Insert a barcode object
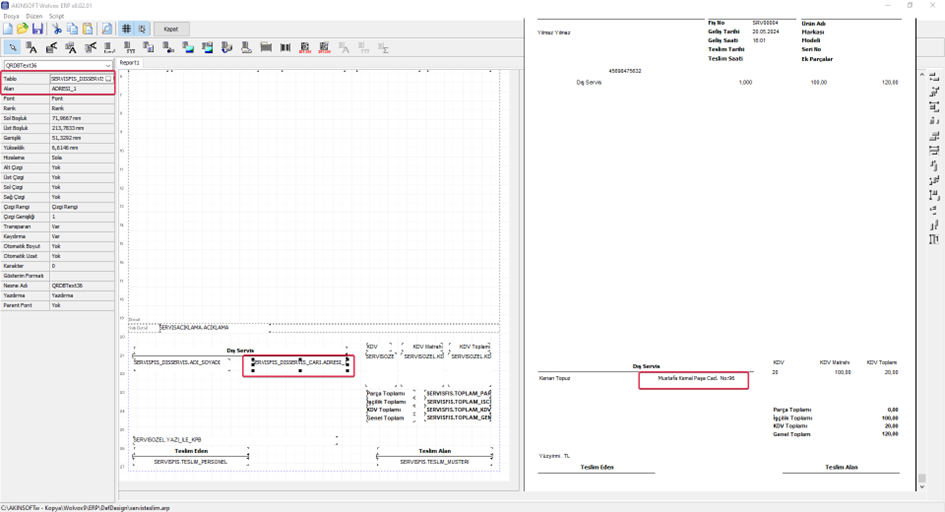 [x=285, y=48]
